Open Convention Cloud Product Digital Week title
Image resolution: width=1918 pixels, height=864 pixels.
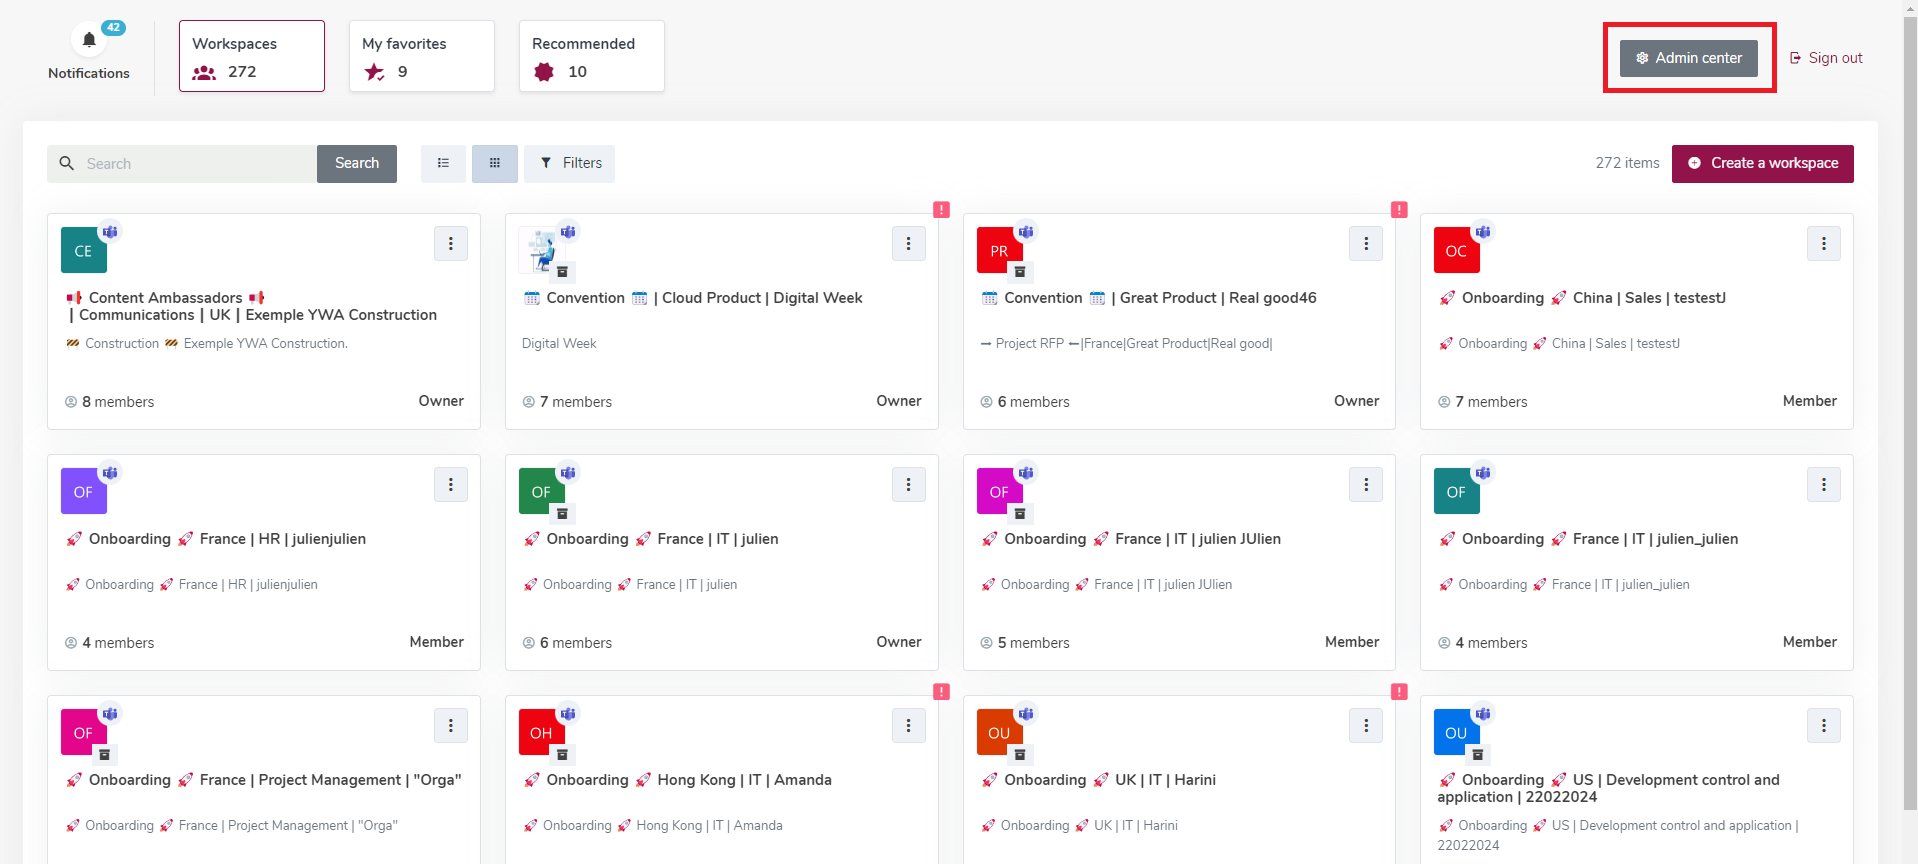pos(692,298)
